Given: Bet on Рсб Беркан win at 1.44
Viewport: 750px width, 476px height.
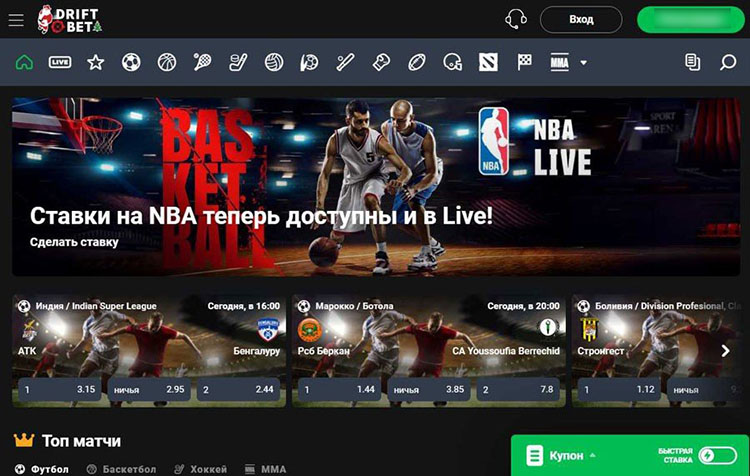Looking at the screenshot, I should [x=339, y=389].
